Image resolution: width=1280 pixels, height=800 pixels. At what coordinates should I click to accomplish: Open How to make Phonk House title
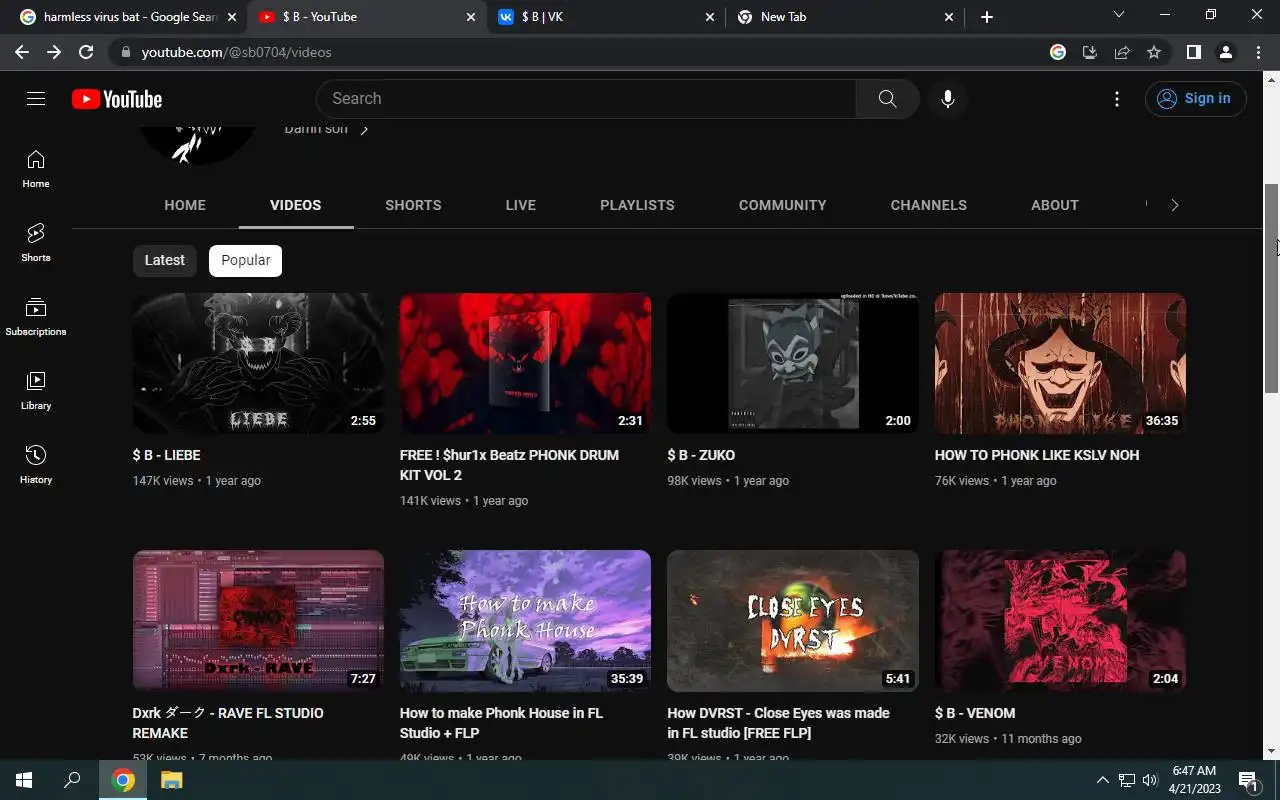(501, 723)
